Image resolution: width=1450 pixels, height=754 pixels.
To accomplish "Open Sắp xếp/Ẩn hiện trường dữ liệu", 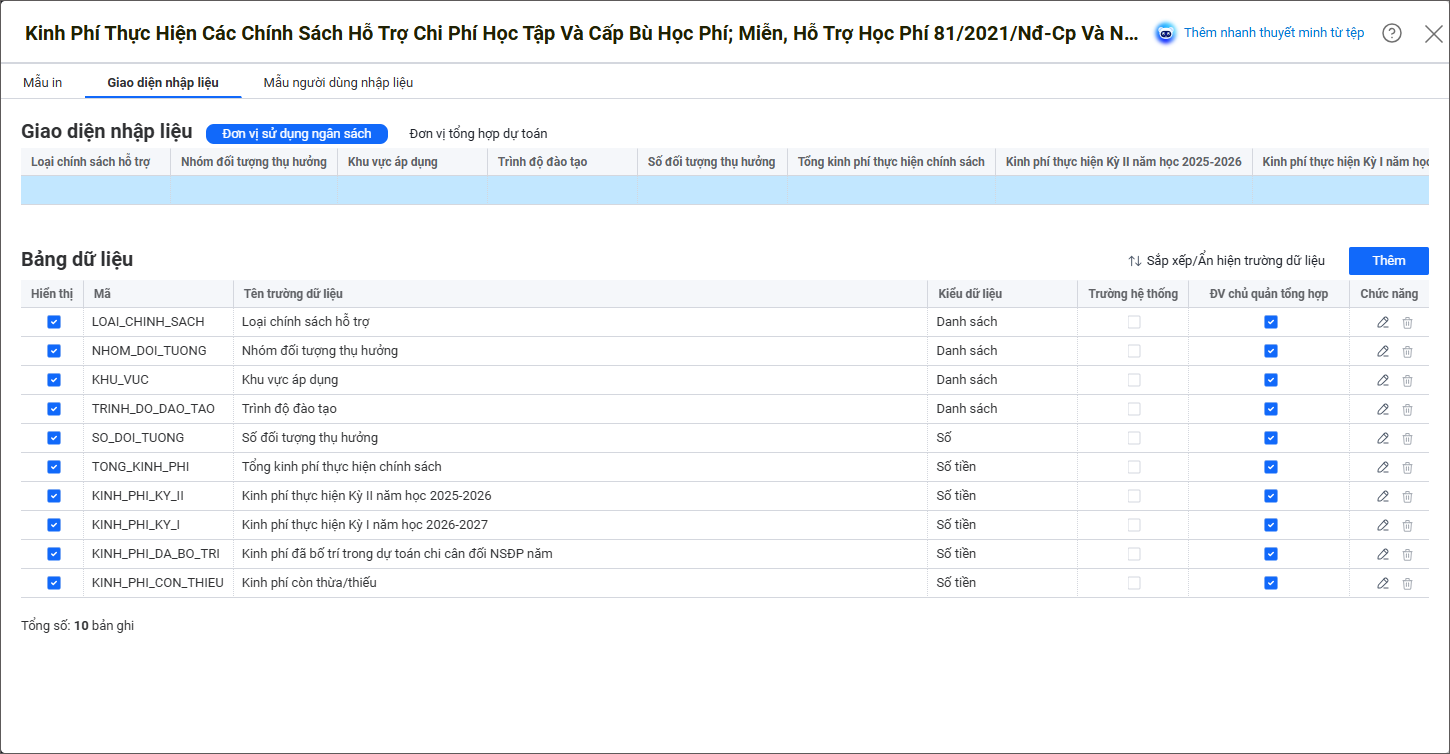I will [1226, 261].
